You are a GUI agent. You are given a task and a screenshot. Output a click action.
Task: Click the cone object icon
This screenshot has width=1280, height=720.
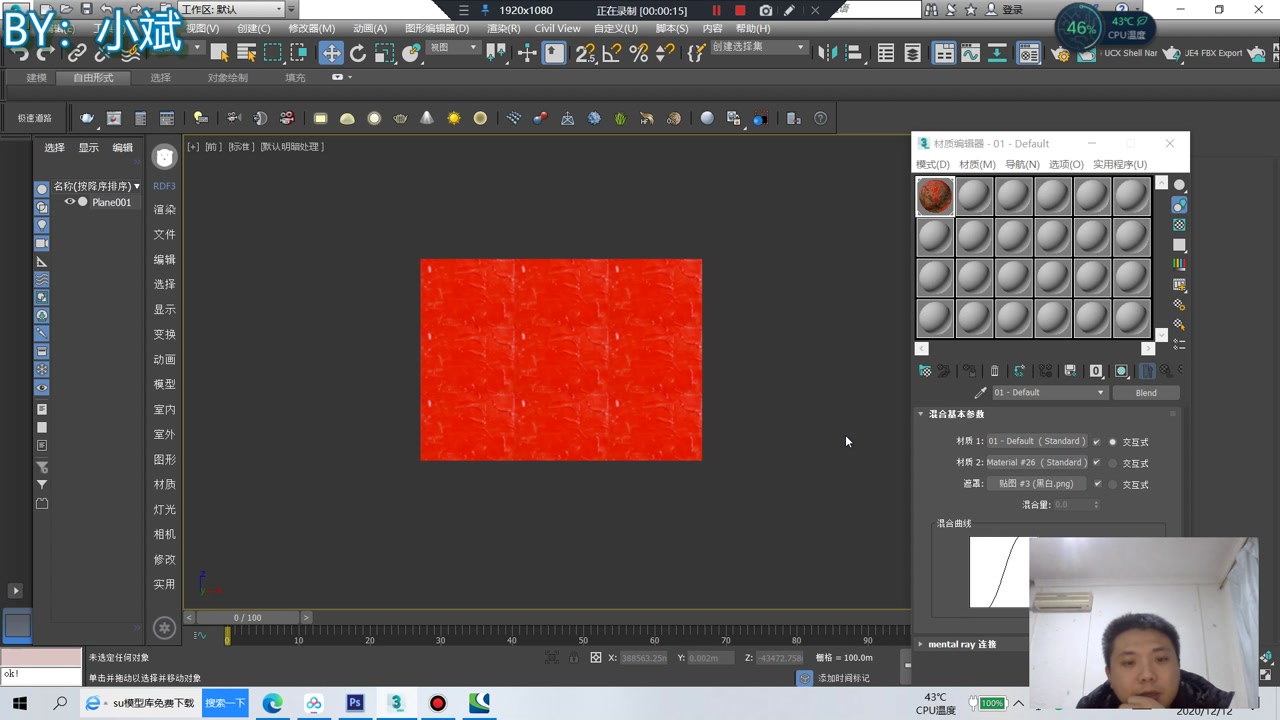[x=427, y=118]
